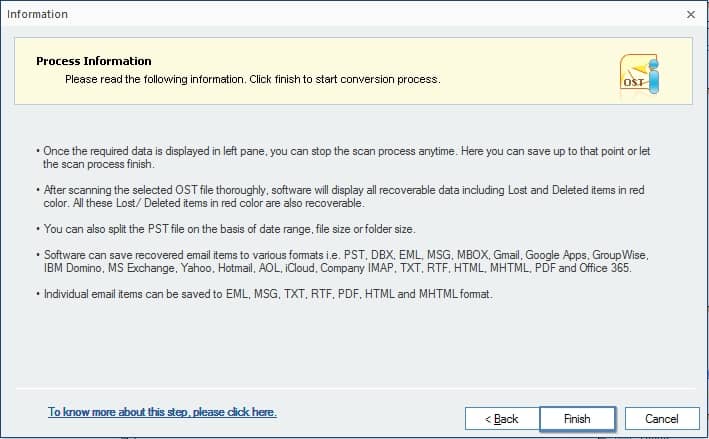Click the 'Information' window title text
709x439 pixels.
point(38,14)
